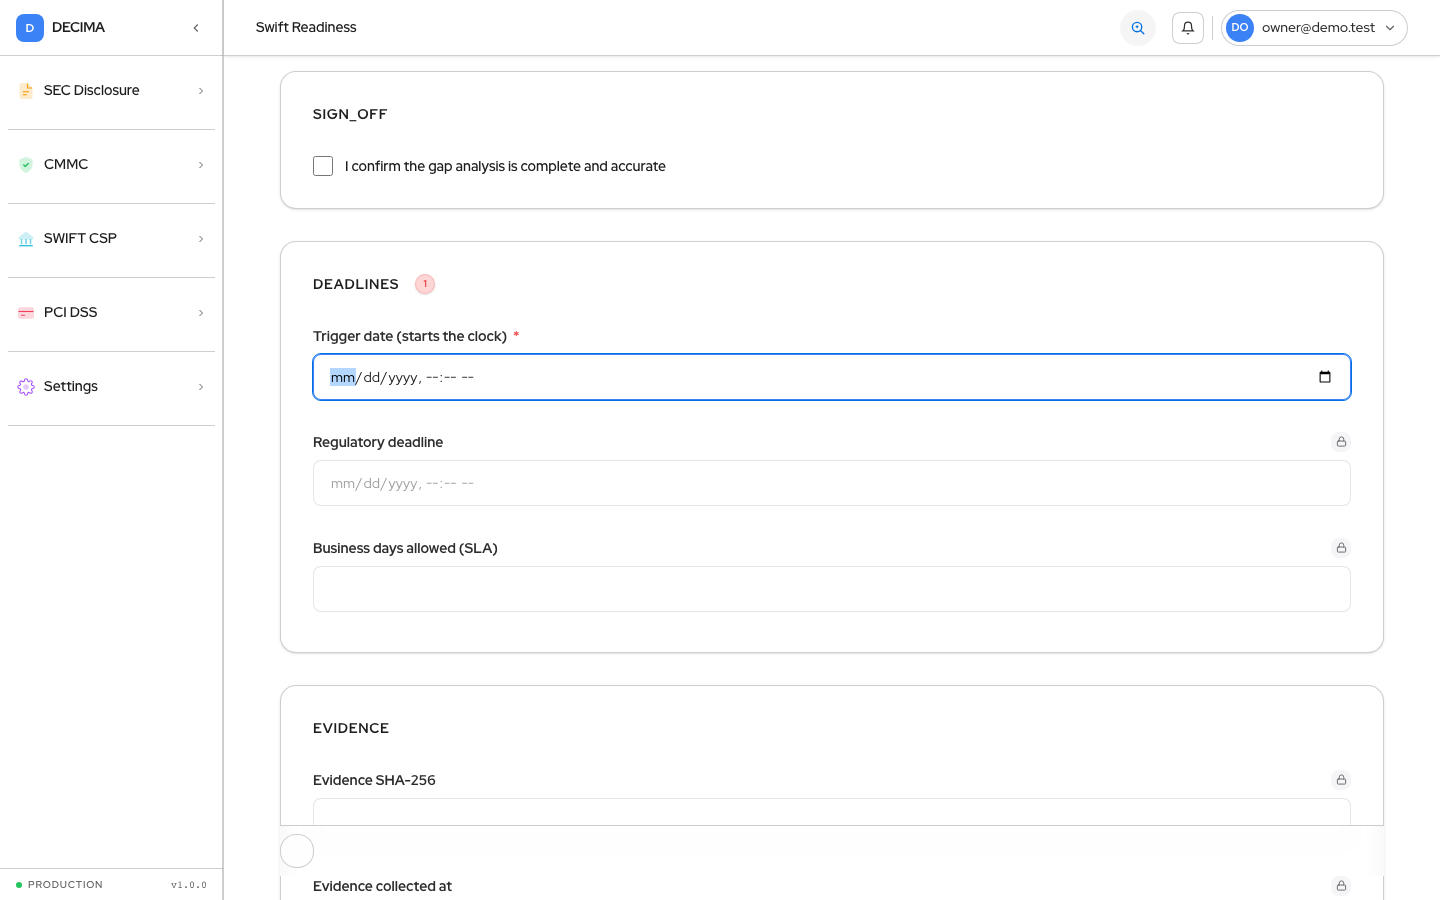Open the notifications bell

click(x=1188, y=28)
